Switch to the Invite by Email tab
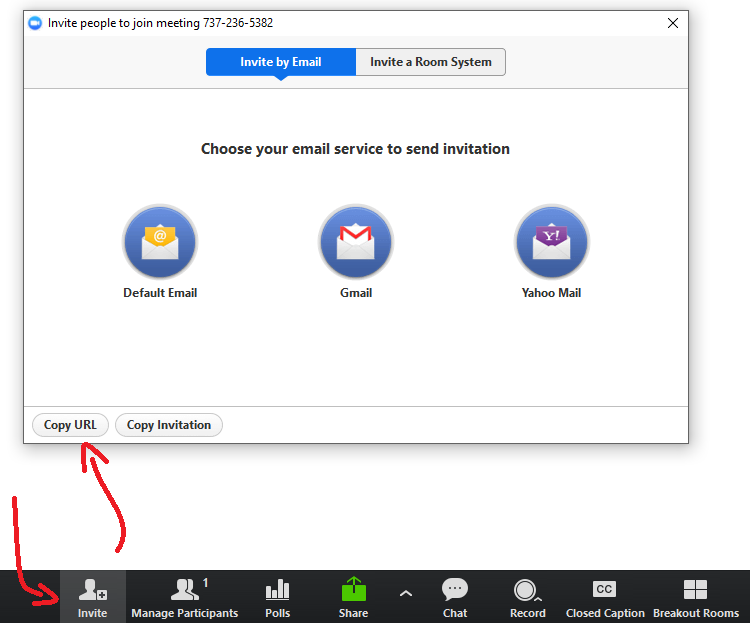The image size is (750, 623). [x=281, y=62]
